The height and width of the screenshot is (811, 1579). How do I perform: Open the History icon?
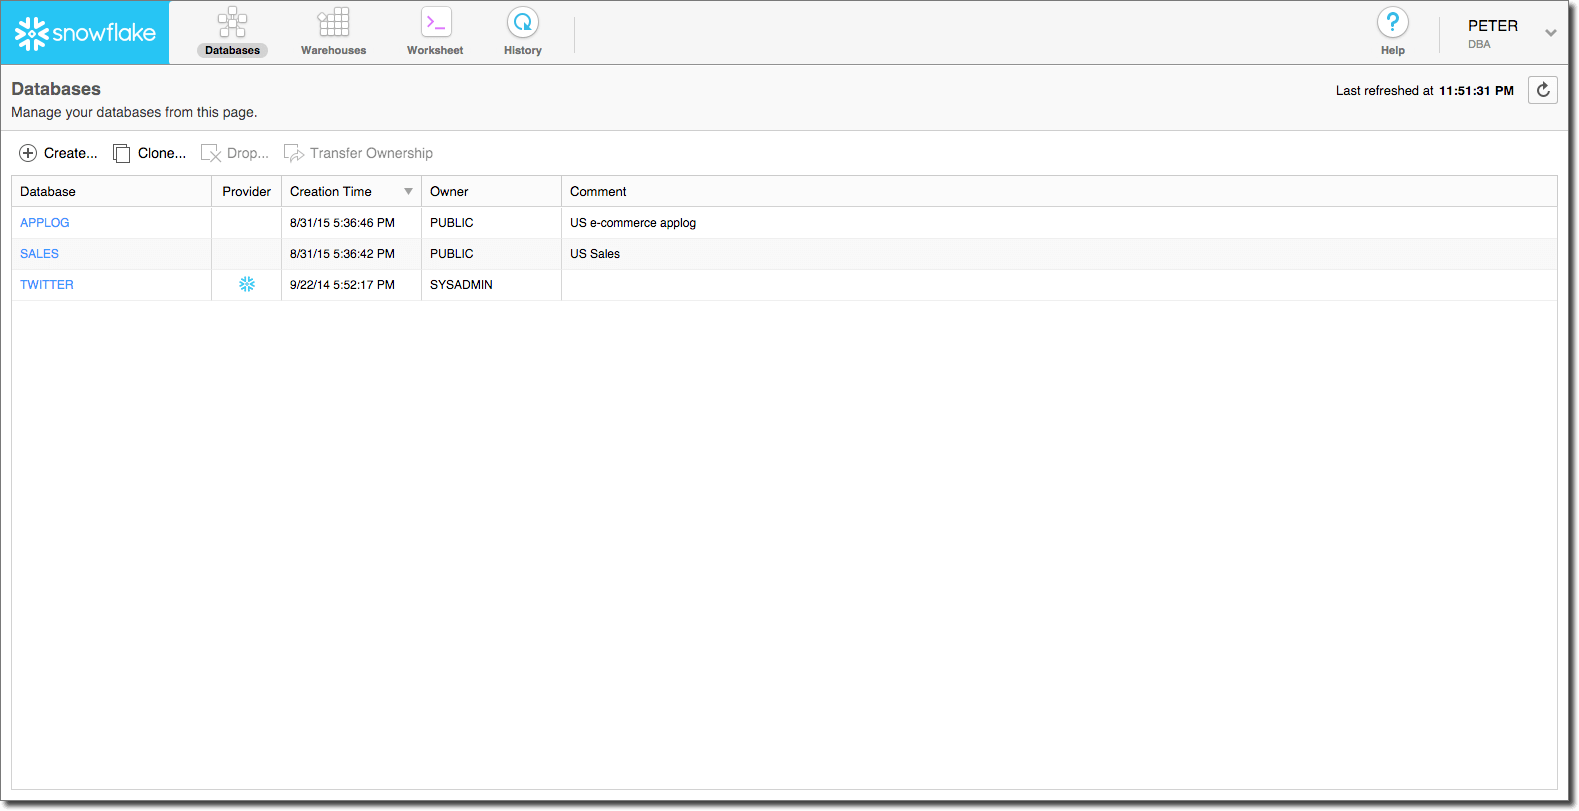click(523, 22)
